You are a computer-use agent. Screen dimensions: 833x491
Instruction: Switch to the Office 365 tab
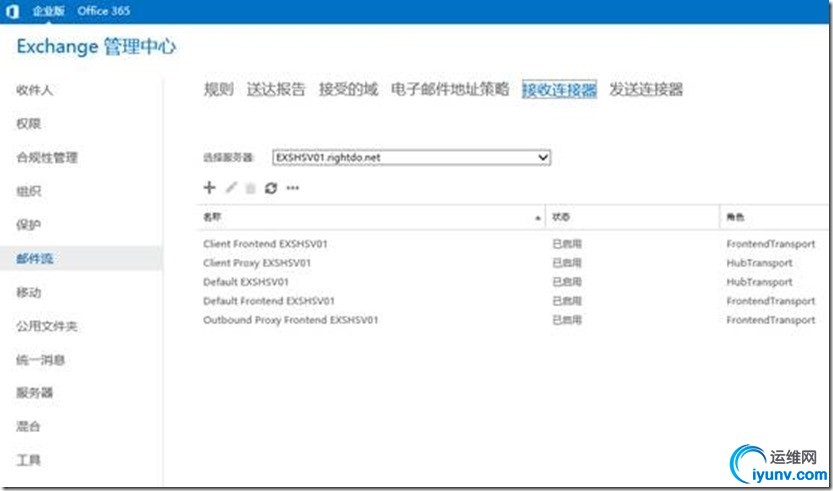(x=104, y=11)
